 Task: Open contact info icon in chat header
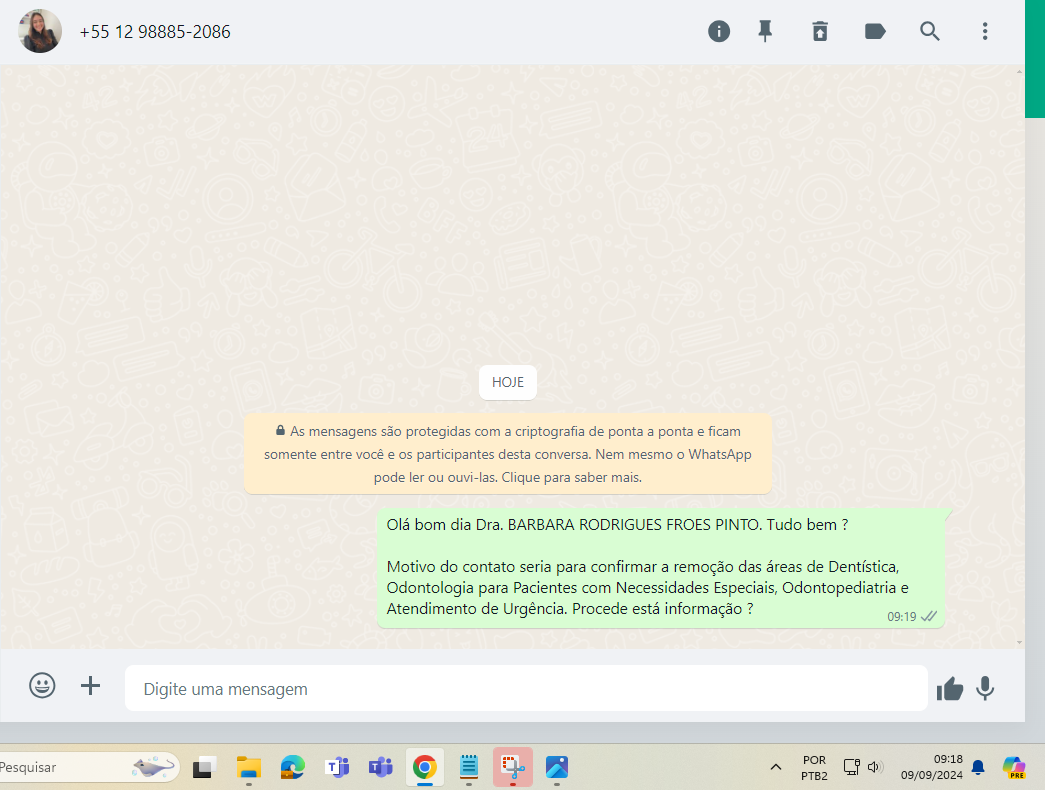pyautogui.click(x=718, y=31)
